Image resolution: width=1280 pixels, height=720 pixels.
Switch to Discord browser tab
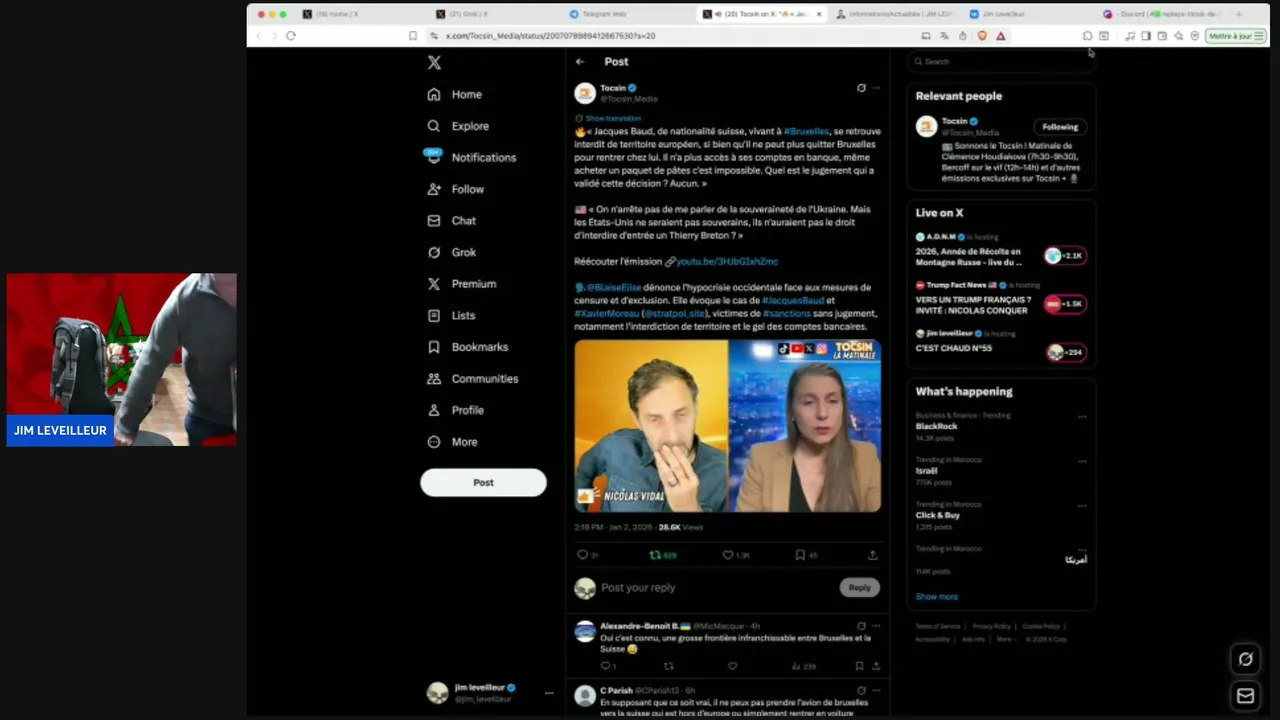(1165, 14)
